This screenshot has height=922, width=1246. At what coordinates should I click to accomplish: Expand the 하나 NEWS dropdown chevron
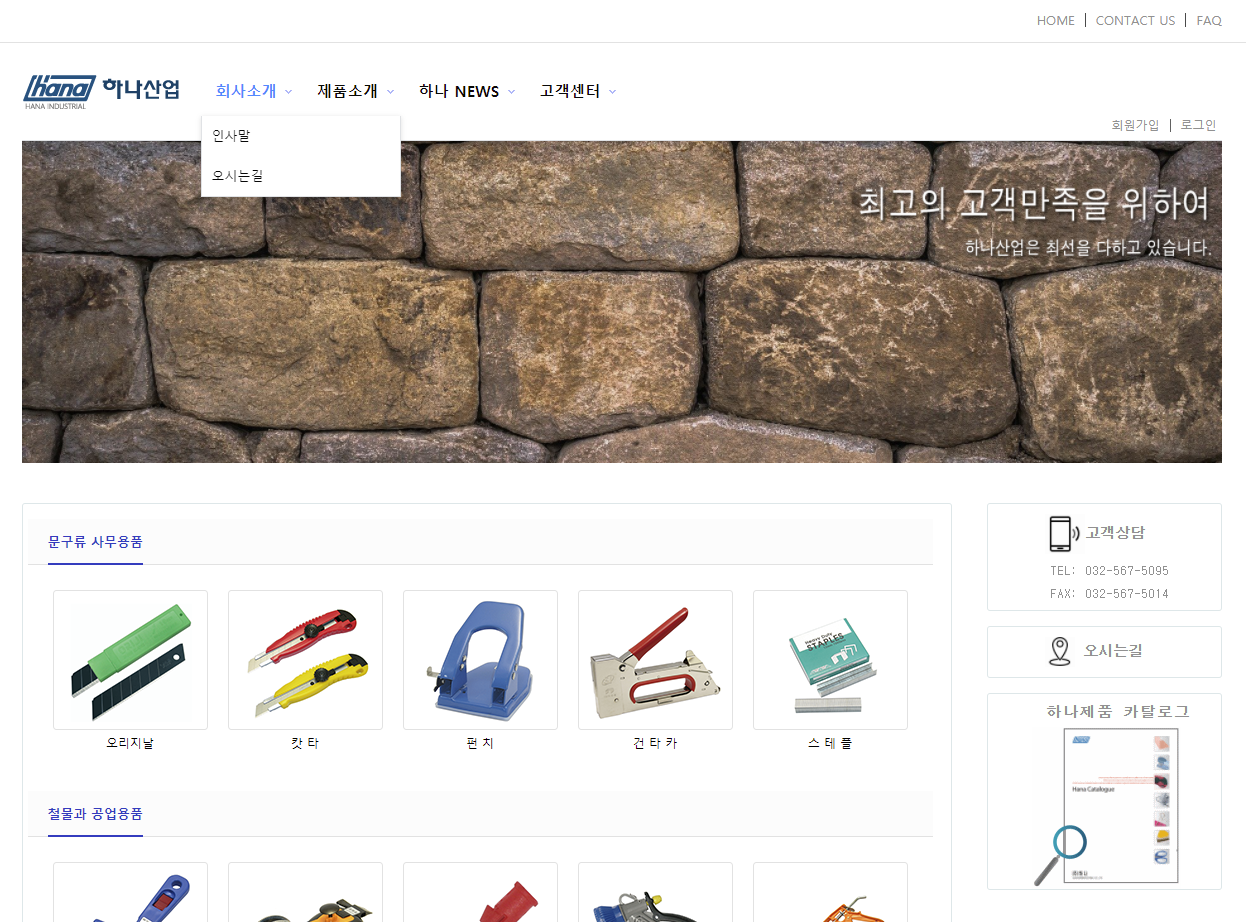pyautogui.click(x=511, y=92)
